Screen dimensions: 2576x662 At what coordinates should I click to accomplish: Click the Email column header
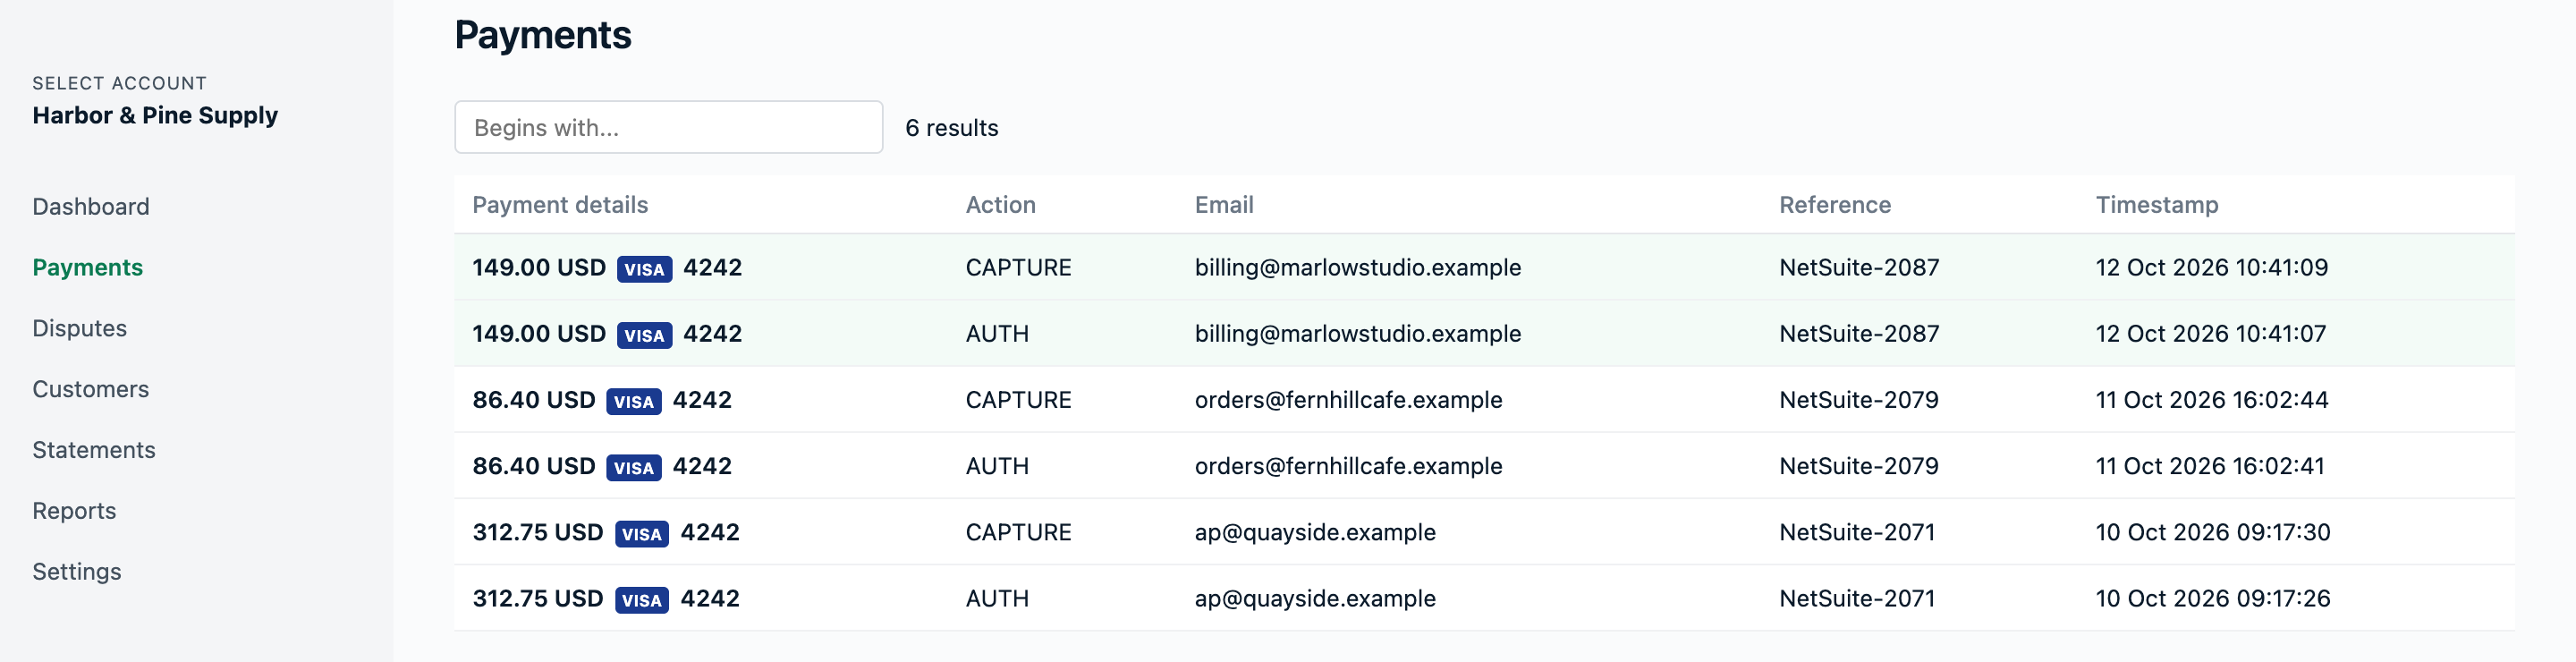click(x=1224, y=205)
